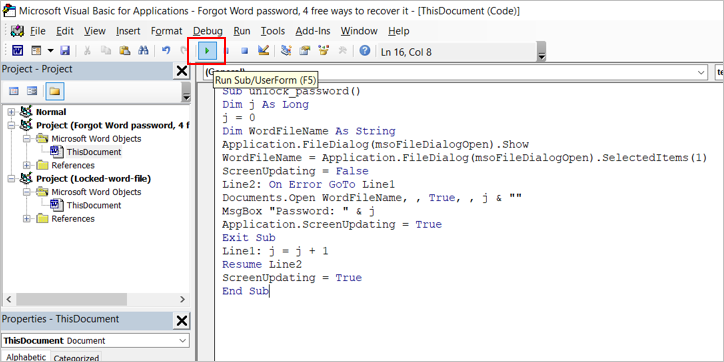Click Project pane scroll right arrow
Viewport: 724px width, 362px height.
182,299
